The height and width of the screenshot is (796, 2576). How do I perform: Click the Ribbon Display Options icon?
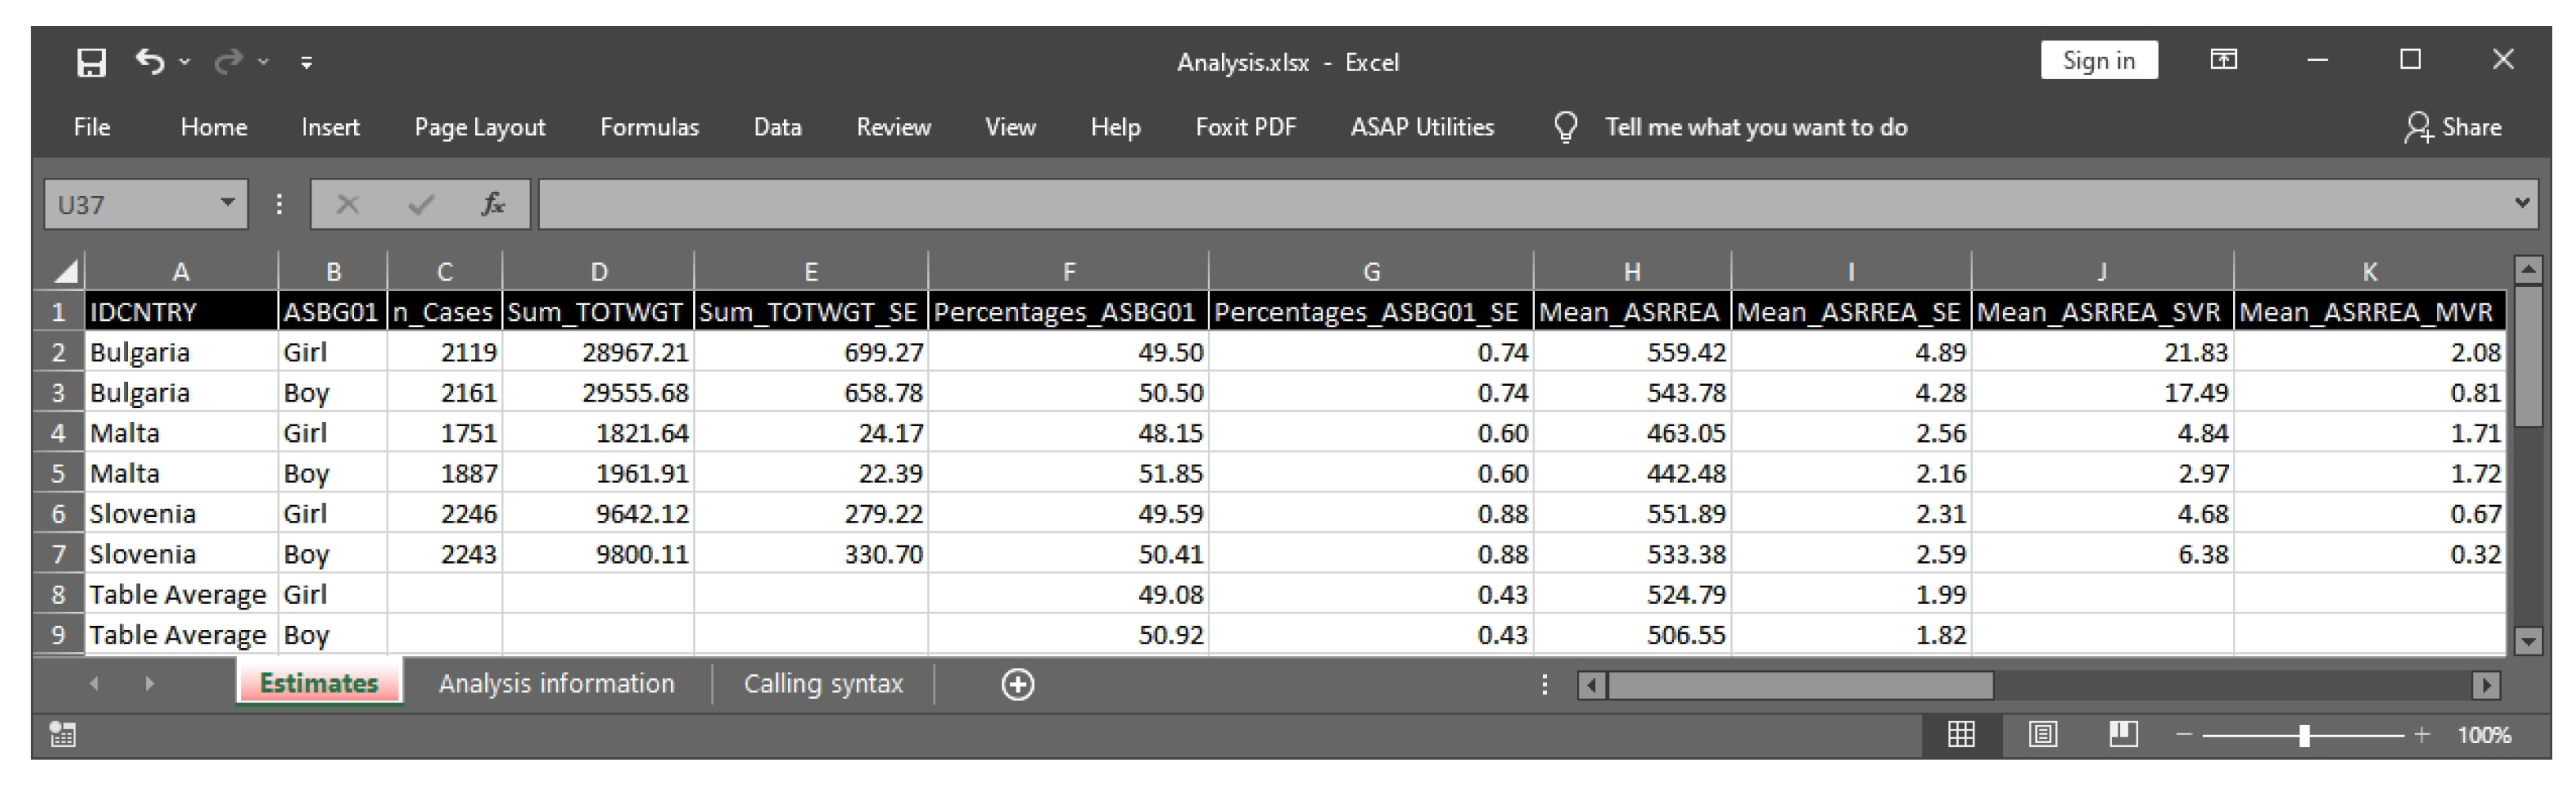2222,60
